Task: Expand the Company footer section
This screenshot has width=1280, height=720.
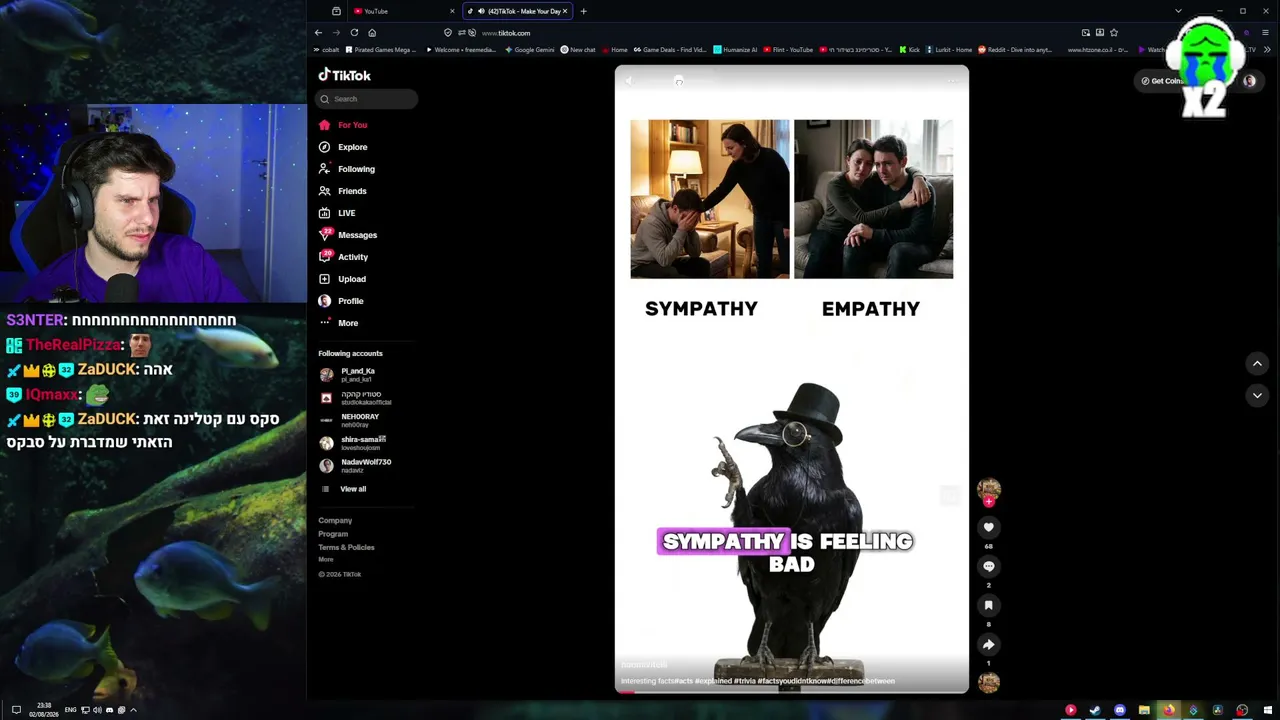Action: 335,520
